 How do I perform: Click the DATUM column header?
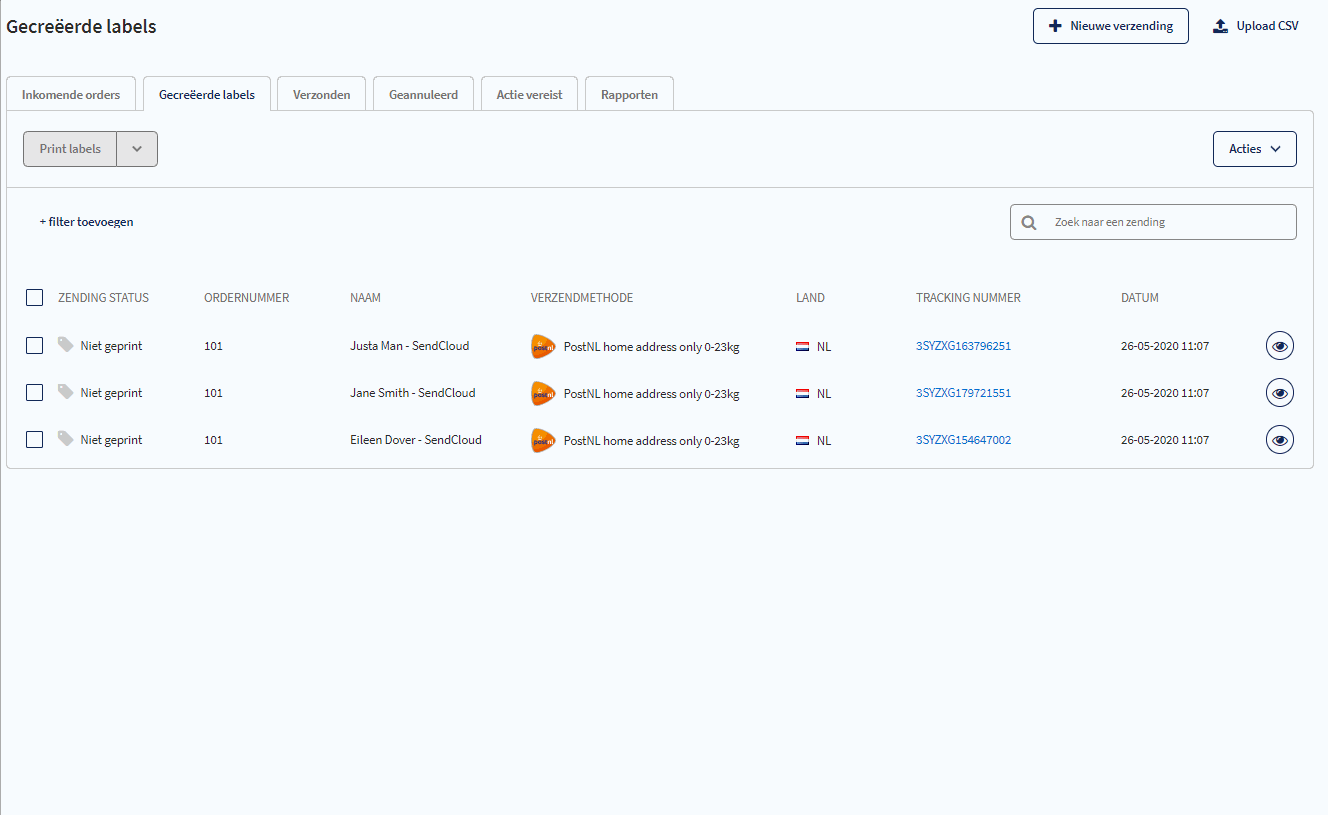pyautogui.click(x=1140, y=298)
